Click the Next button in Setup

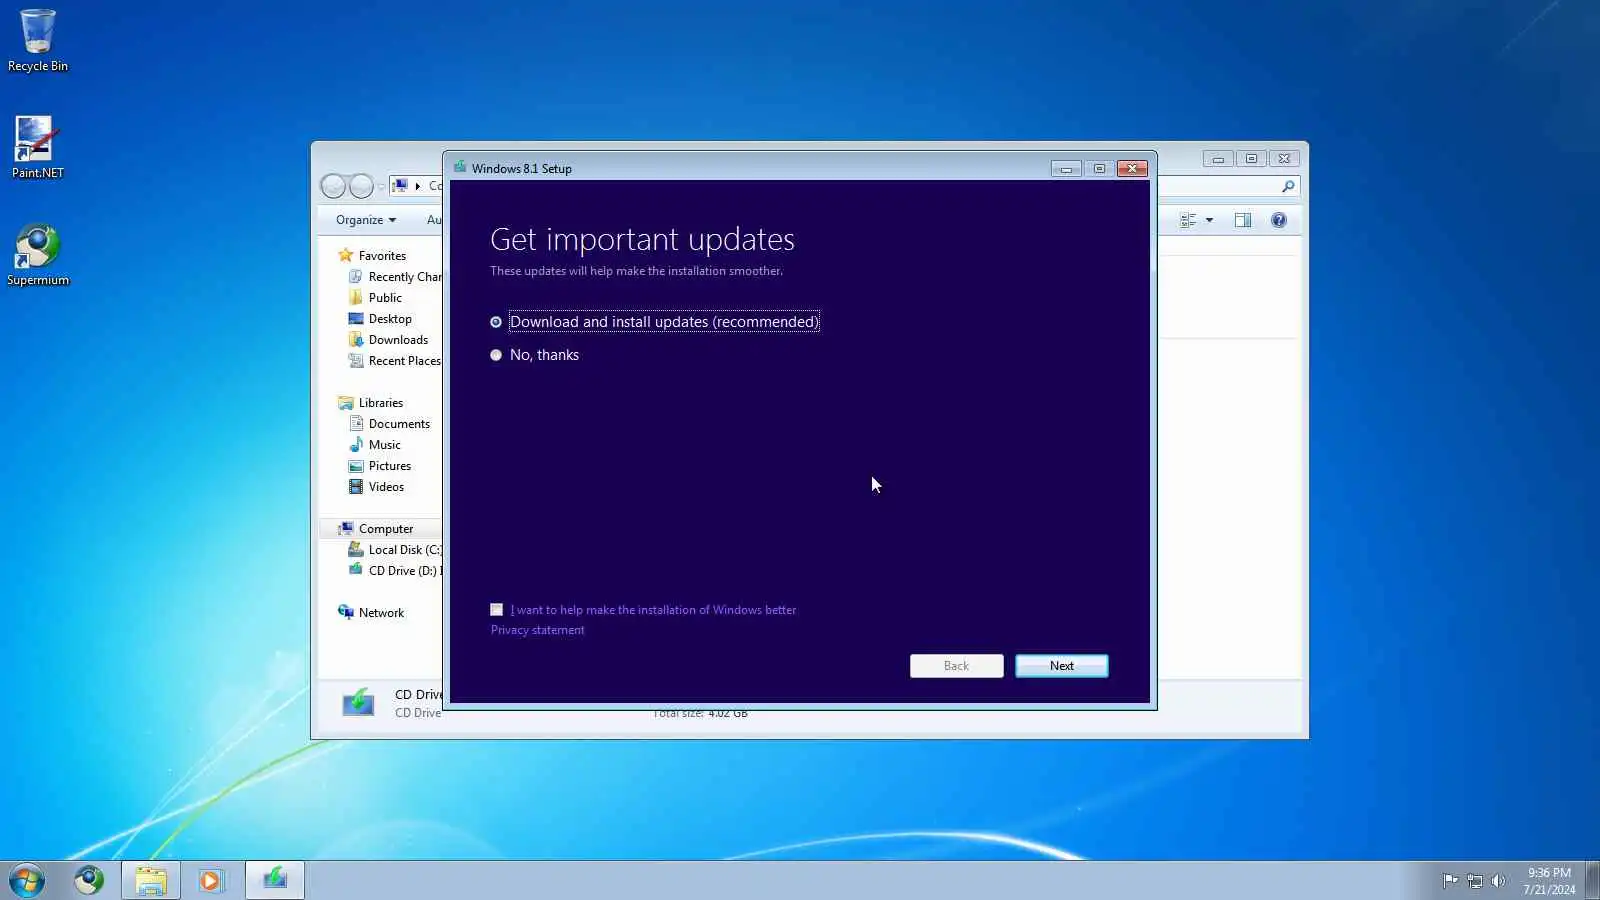tap(1062, 666)
